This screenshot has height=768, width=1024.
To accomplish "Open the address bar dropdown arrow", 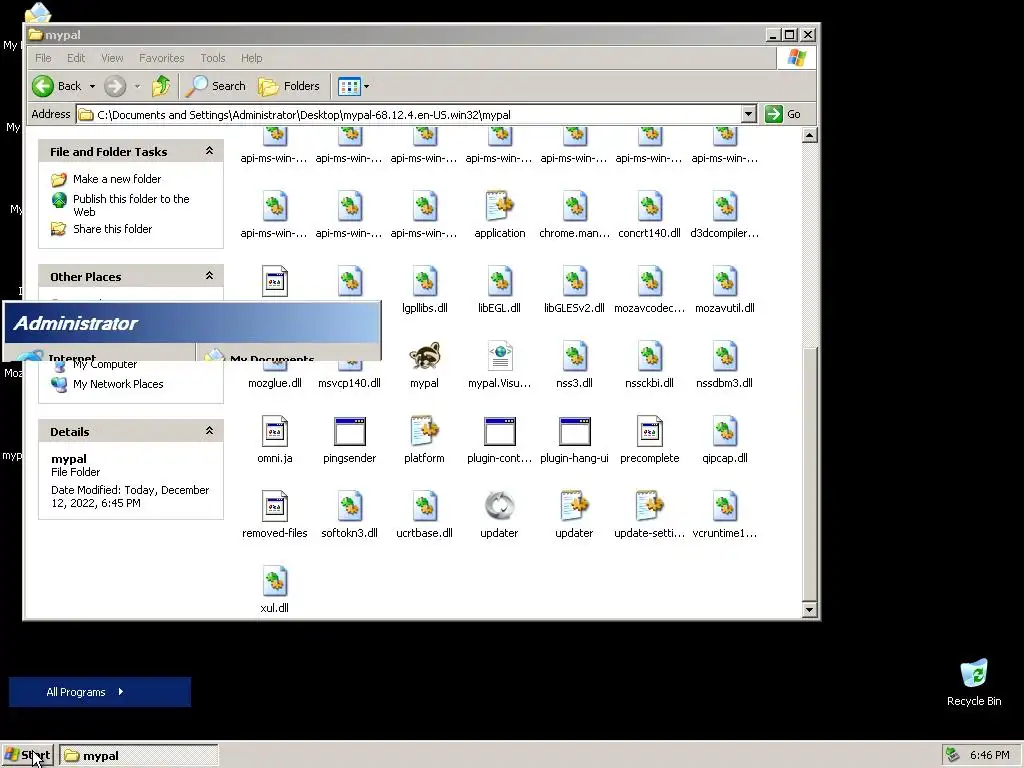I will [749, 114].
